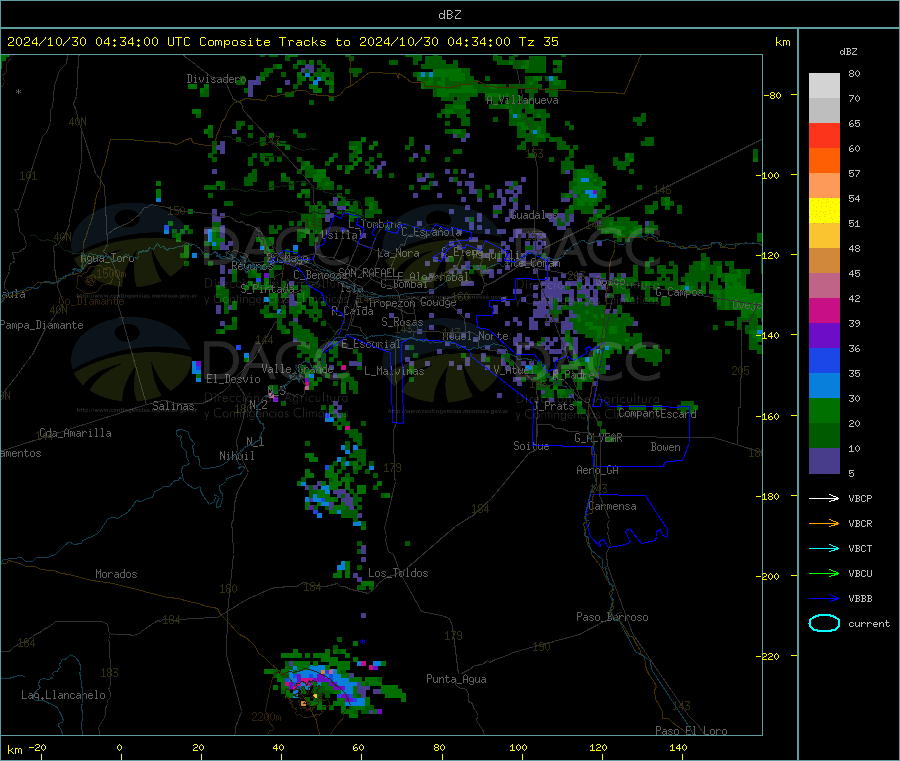The height and width of the screenshot is (761, 900).
Task: Select the El_Desvio map label
Action: 234,379
